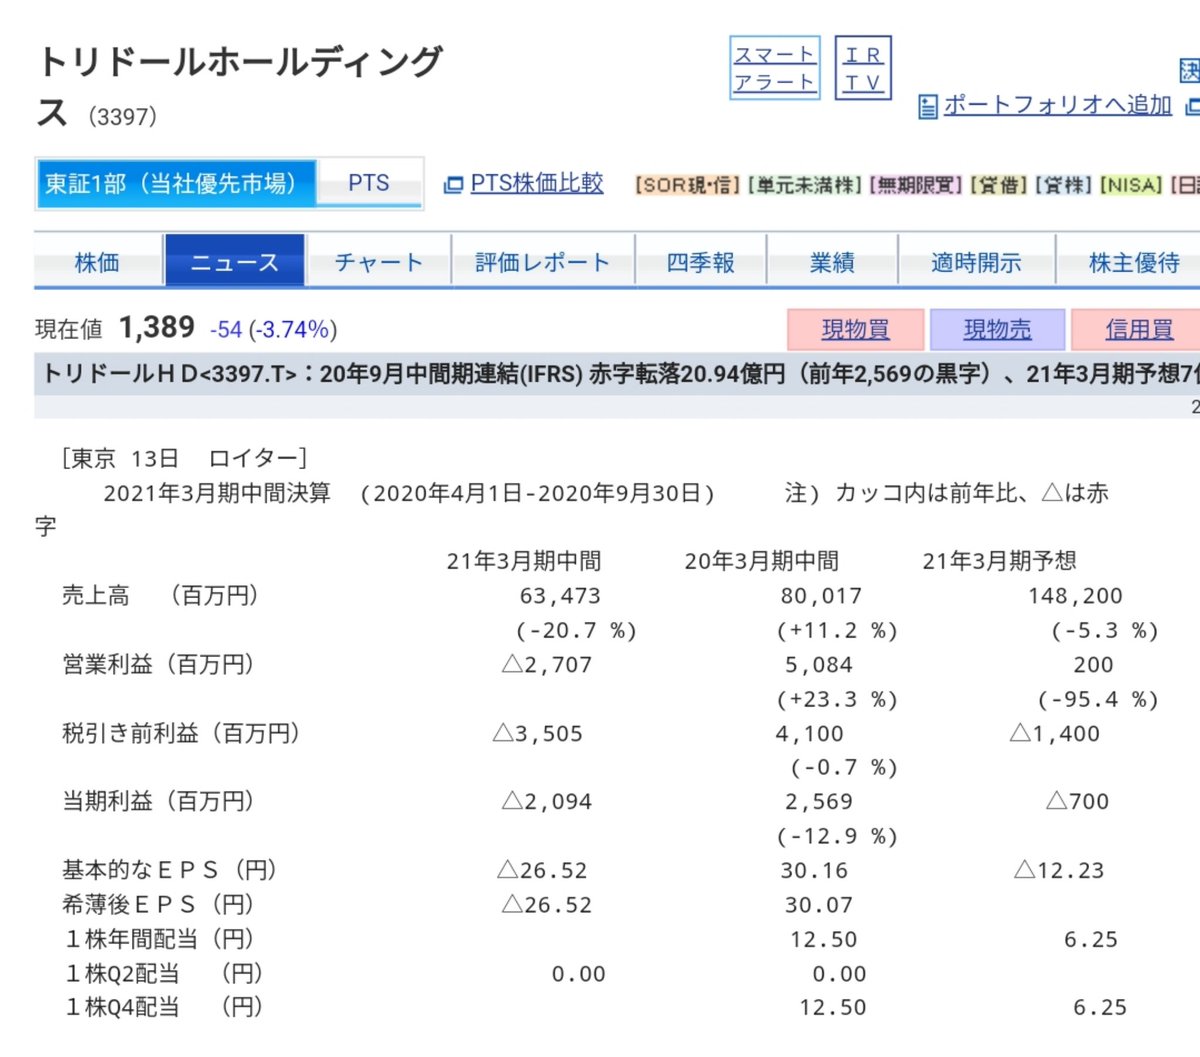
Task: Open the 株価 tab
Action: [x=97, y=262]
